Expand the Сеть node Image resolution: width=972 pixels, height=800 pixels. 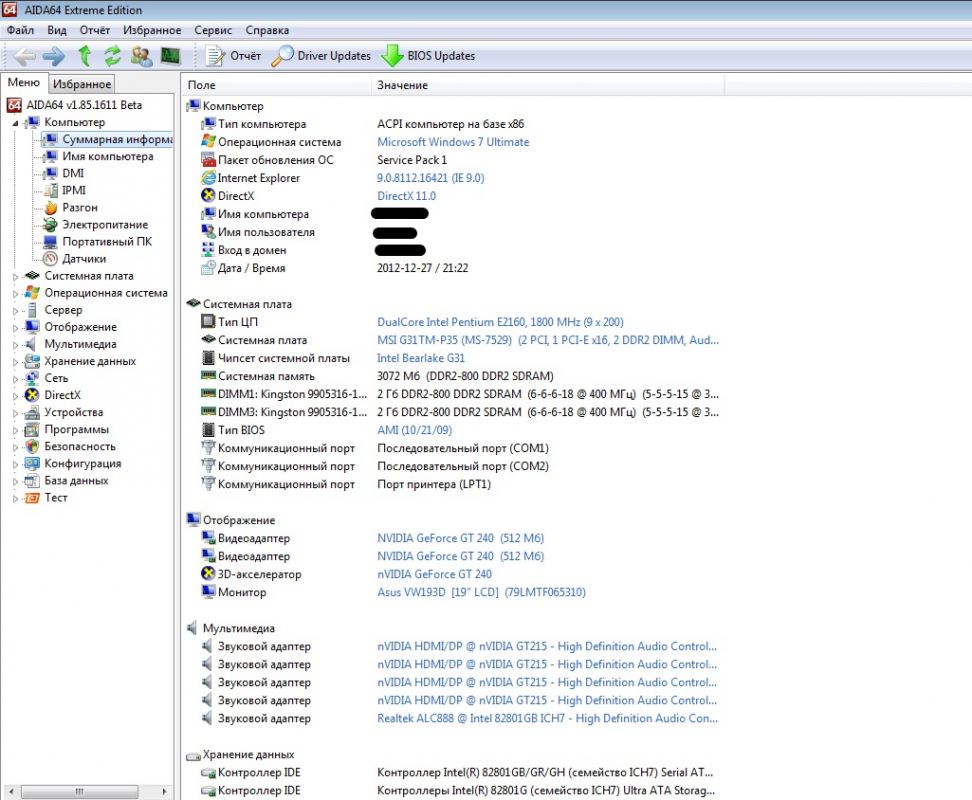tap(15, 379)
